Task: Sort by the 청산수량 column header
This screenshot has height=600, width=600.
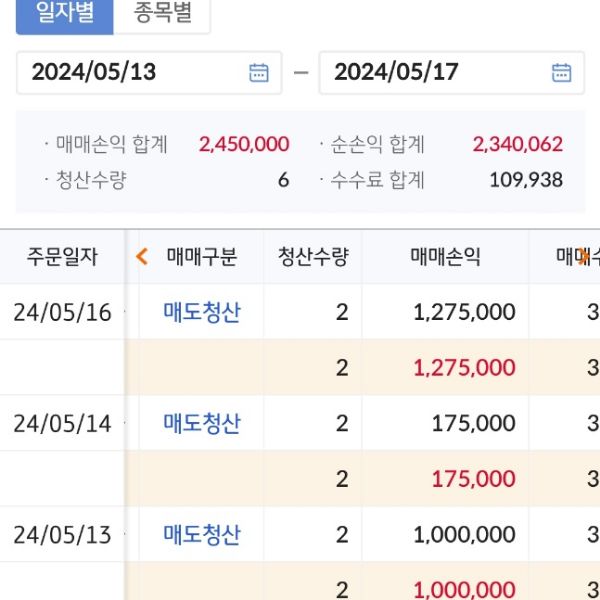Action: pos(313,257)
